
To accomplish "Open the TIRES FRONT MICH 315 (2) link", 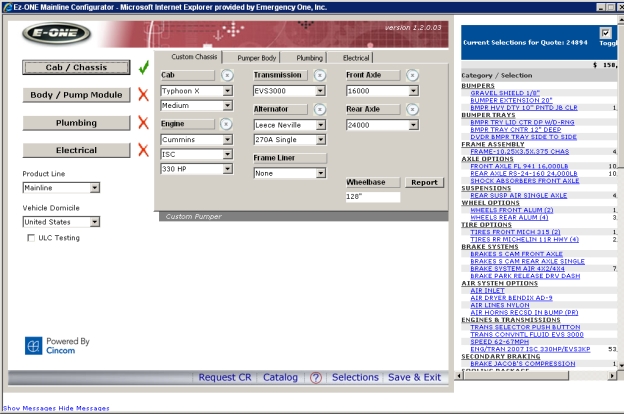I will (x=515, y=232).
